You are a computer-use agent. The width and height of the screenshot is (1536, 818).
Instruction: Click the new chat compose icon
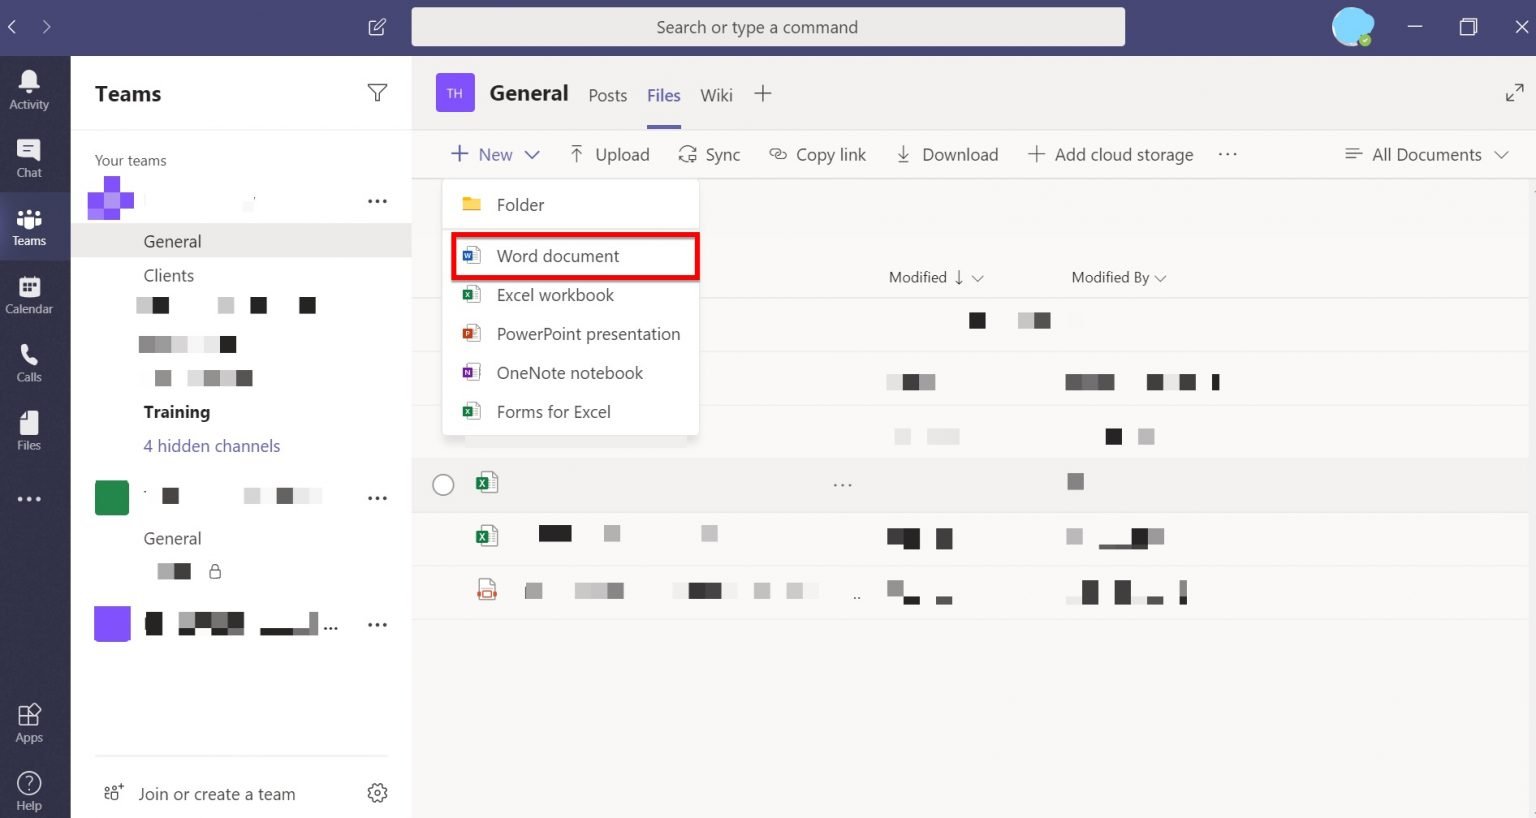pyautogui.click(x=377, y=27)
